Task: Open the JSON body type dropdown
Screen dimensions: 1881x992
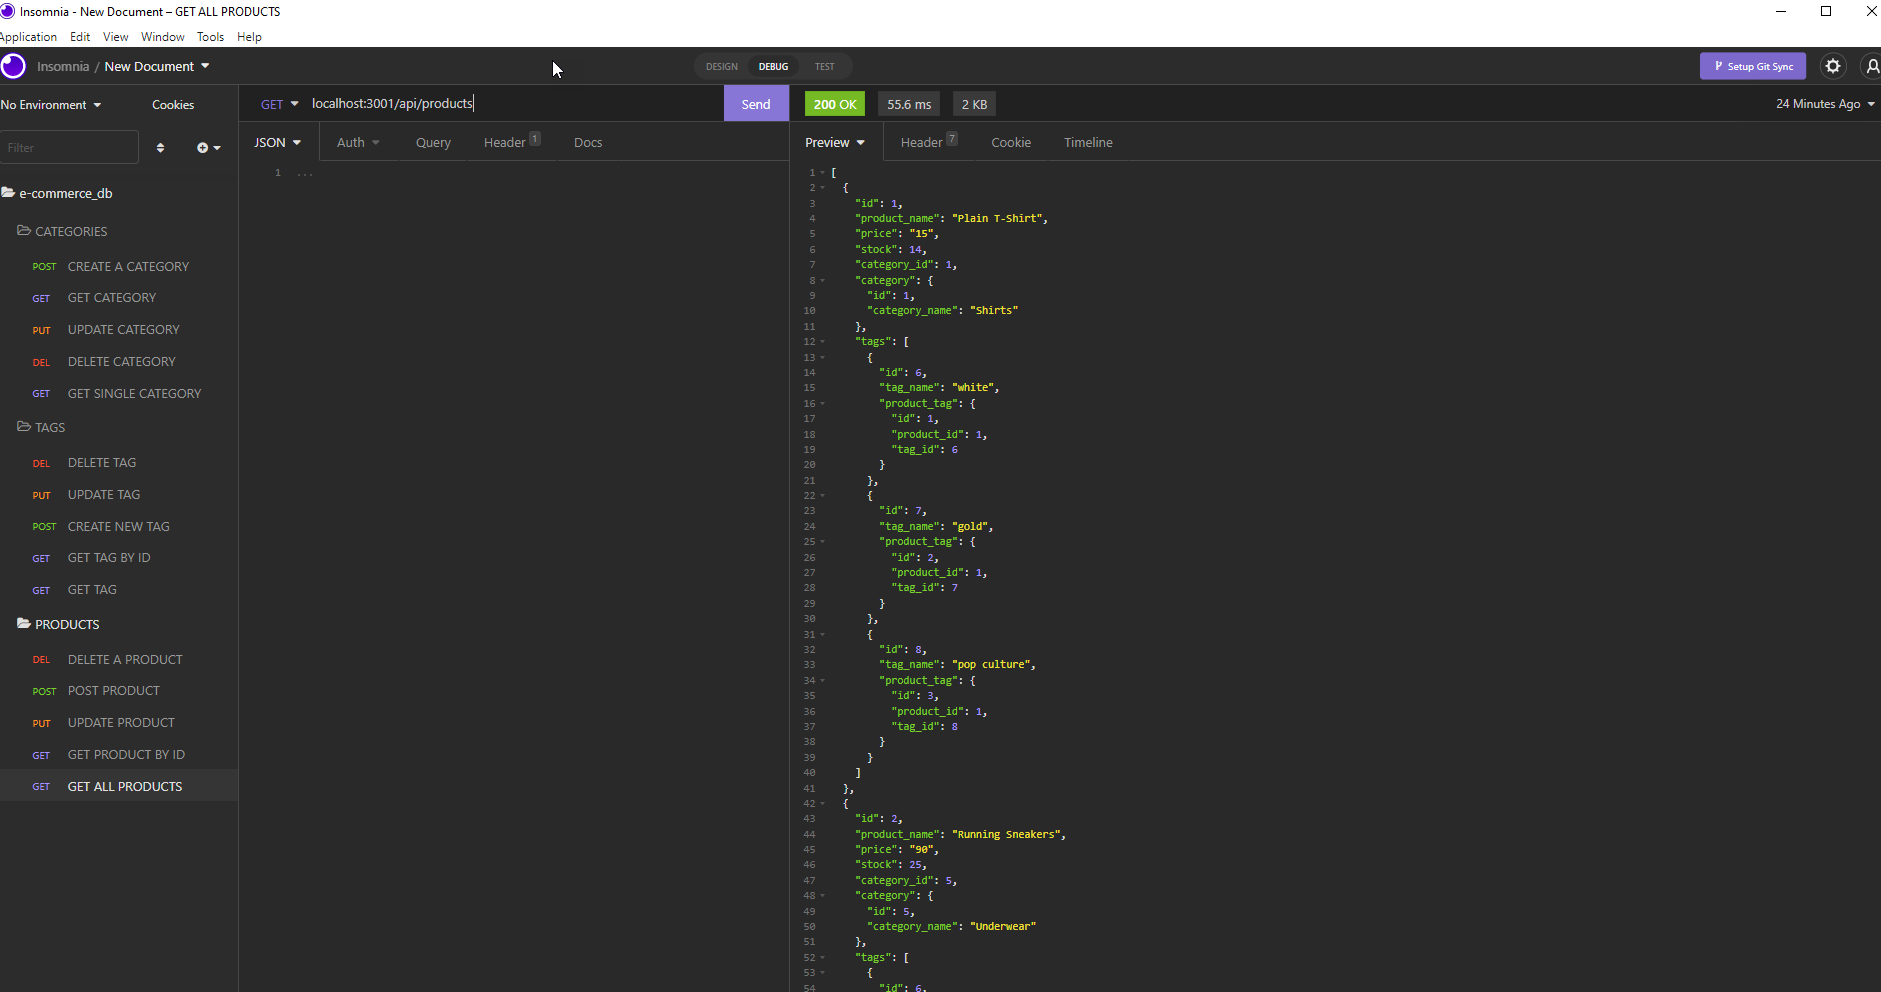Action: (x=278, y=142)
